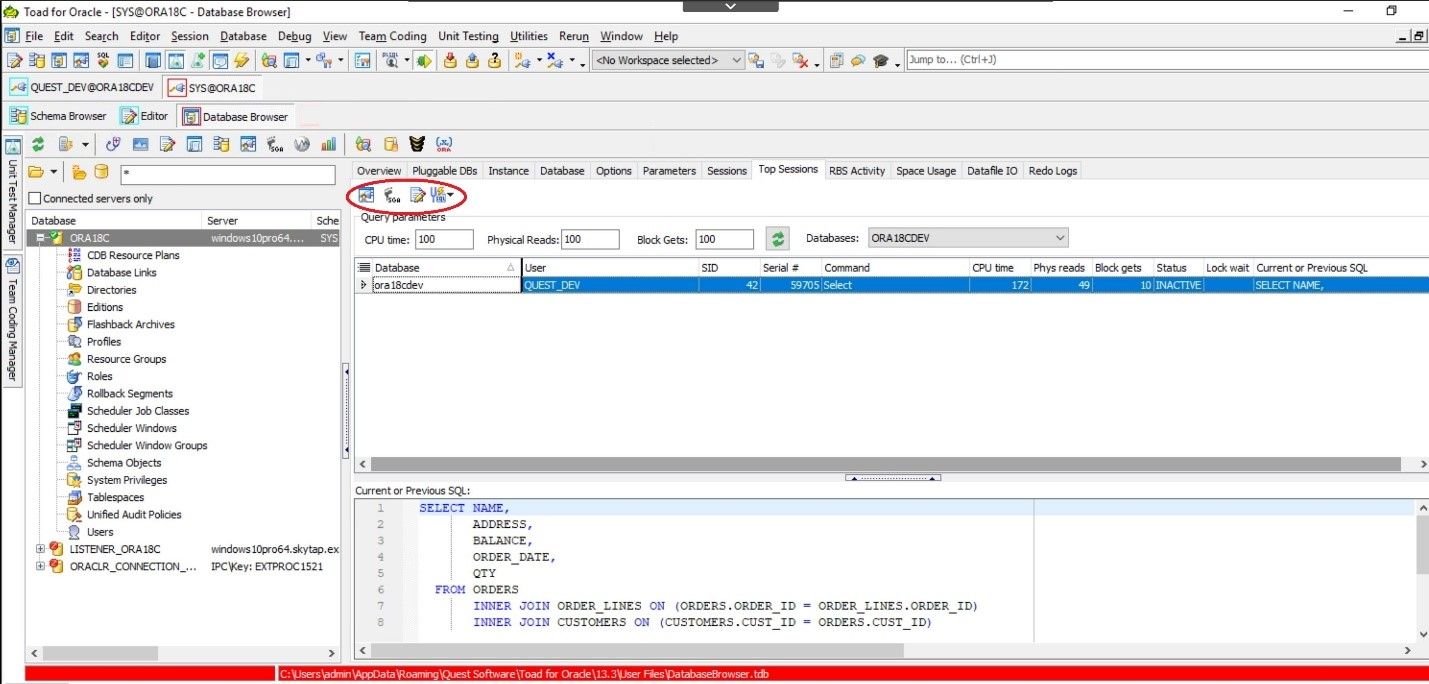Toggle Connected servers only checkbox
Screen dimensions: 1429x684
click(35, 198)
